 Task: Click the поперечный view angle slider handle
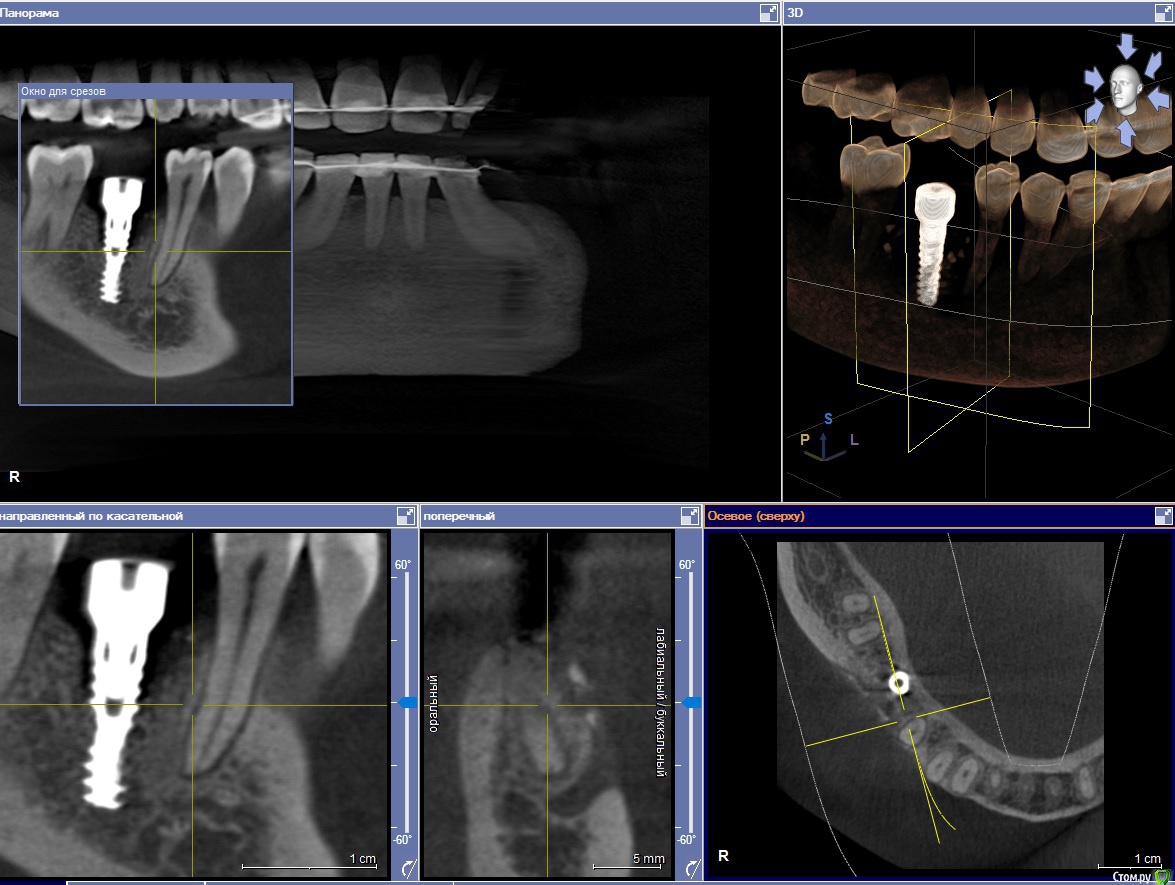pos(689,703)
